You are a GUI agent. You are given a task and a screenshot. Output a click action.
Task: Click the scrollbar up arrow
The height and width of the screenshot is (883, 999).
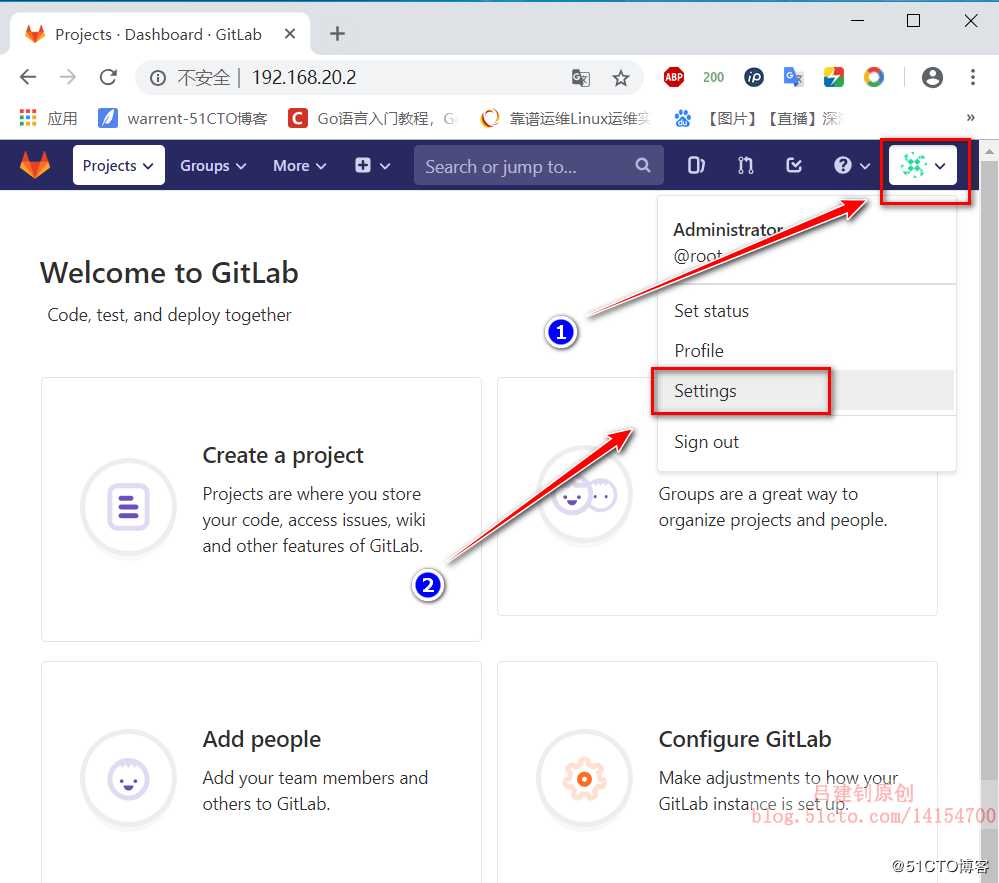[x=989, y=151]
